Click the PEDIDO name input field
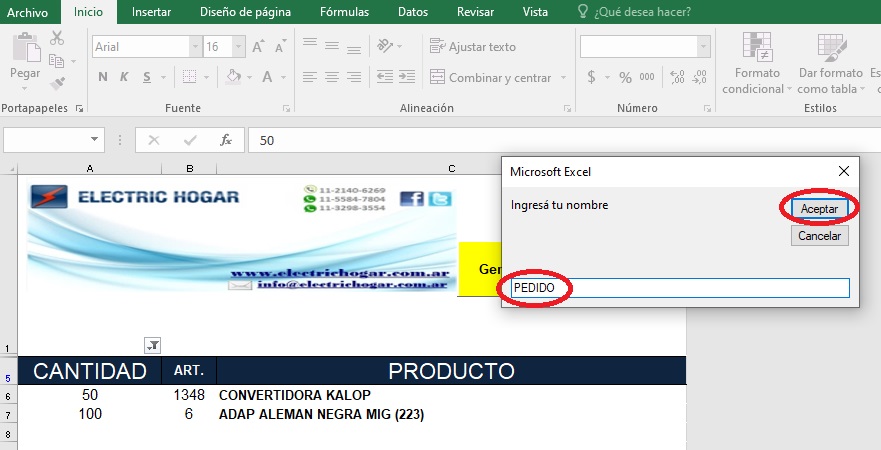The image size is (881, 450). 680,288
